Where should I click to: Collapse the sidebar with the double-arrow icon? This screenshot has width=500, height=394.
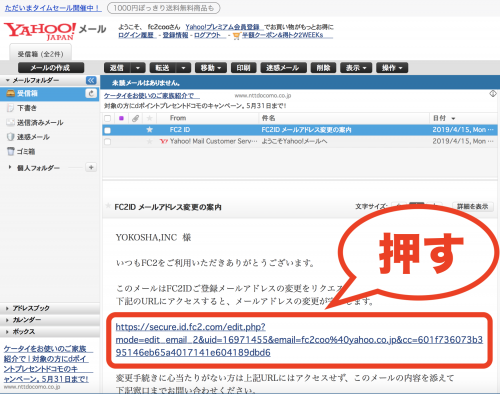91,80
